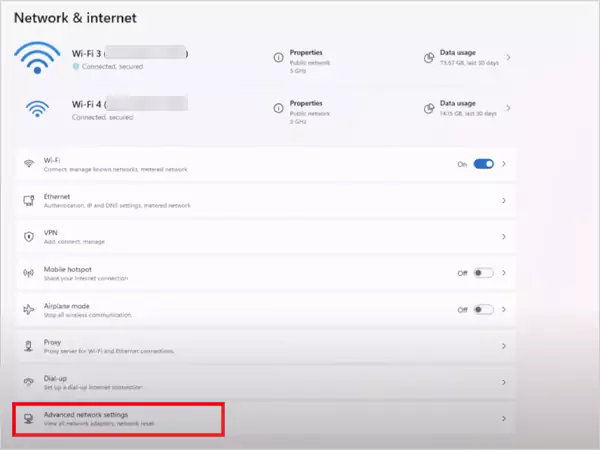
Task: Click the large Wi-Fi 3 signal icon
Action: [x=37, y=57]
